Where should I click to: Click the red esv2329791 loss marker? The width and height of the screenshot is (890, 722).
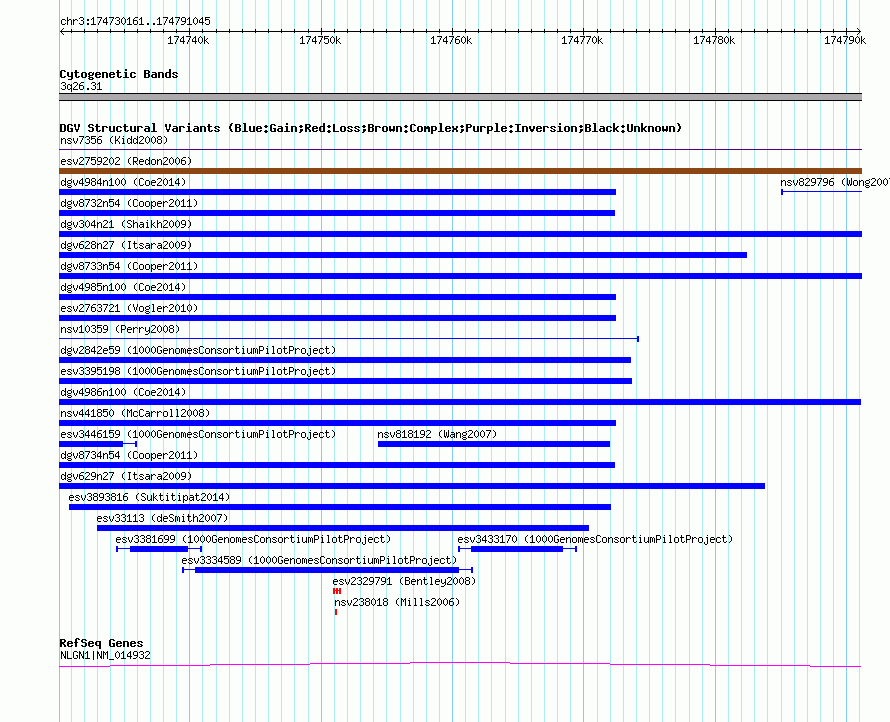tap(337, 591)
